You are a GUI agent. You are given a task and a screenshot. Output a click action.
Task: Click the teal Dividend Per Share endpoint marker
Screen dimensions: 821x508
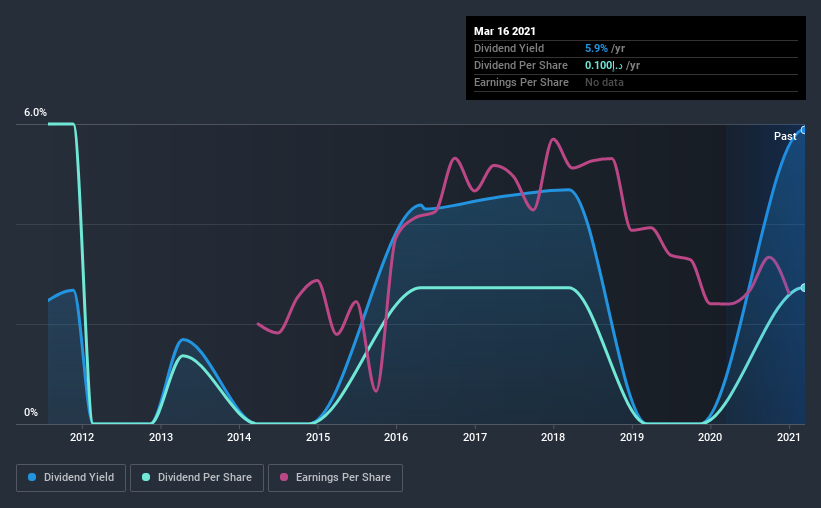pos(804,288)
